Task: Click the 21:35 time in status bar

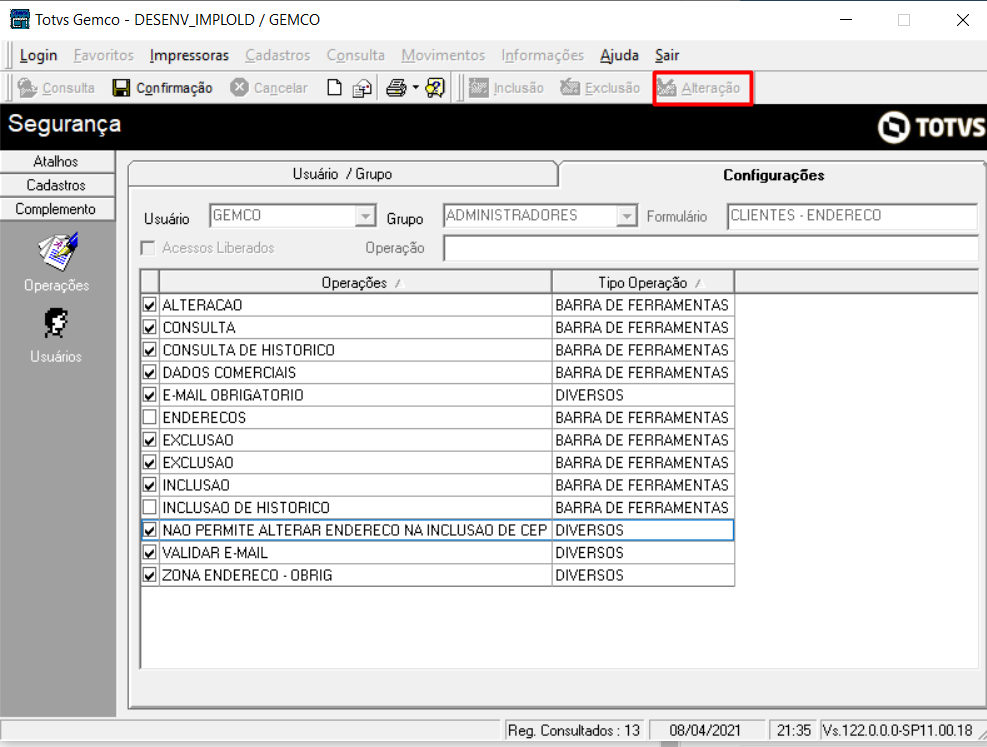Action: (x=794, y=731)
